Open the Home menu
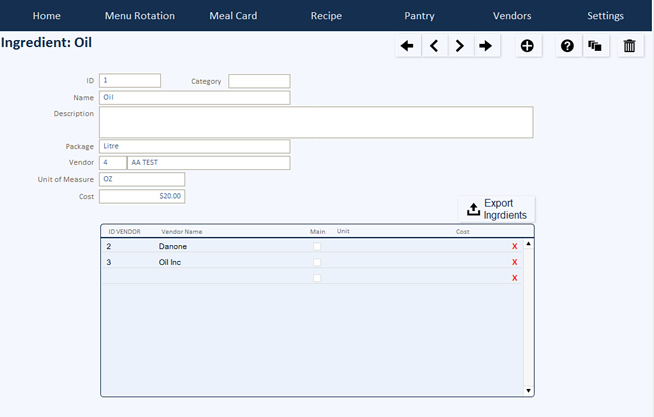 (x=47, y=16)
